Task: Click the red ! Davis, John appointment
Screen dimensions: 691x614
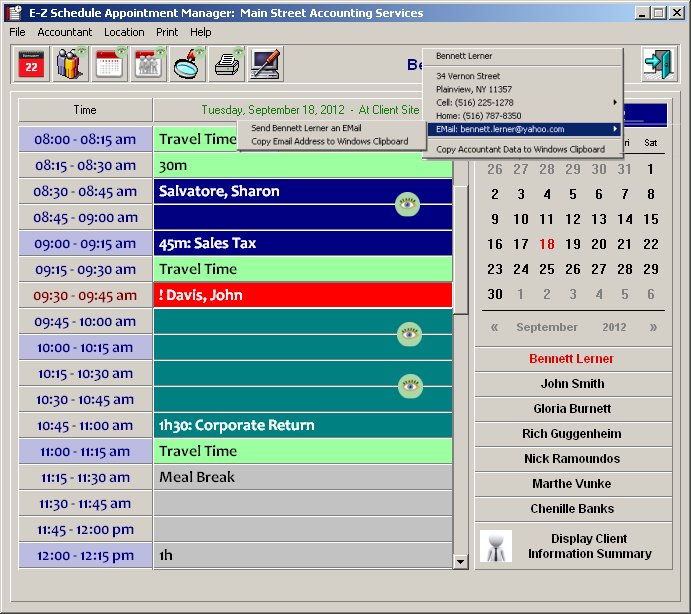Action: click(303, 295)
